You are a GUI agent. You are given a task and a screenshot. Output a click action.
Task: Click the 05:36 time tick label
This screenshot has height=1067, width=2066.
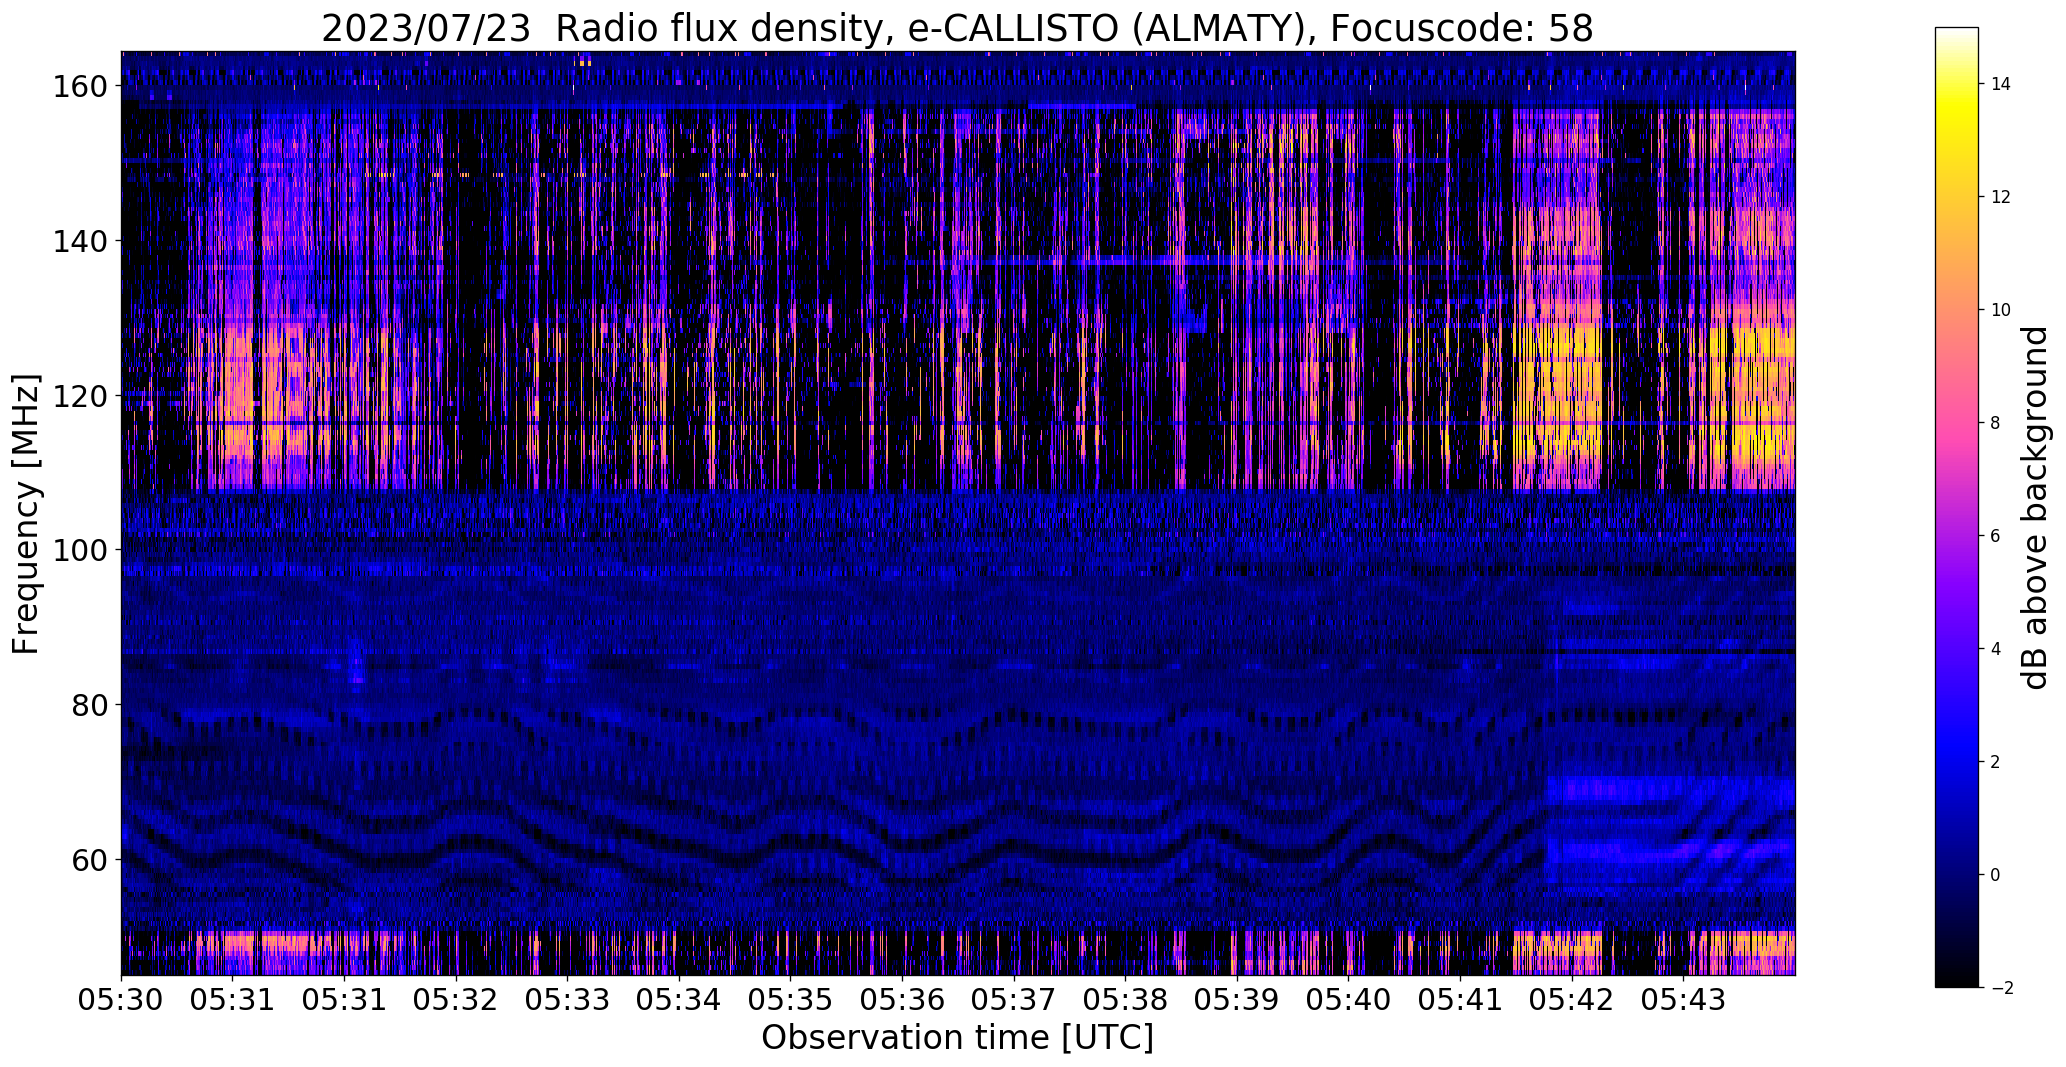(x=902, y=1000)
